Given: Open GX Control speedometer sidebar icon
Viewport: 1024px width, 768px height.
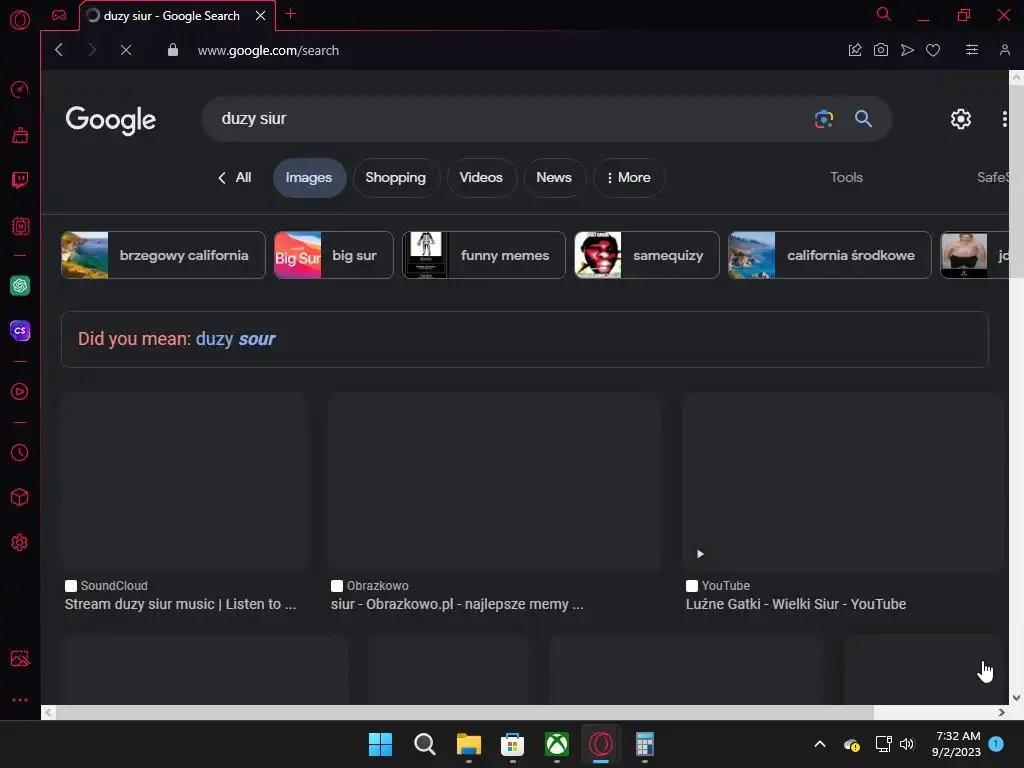Looking at the screenshot, I should click(20, 89).
